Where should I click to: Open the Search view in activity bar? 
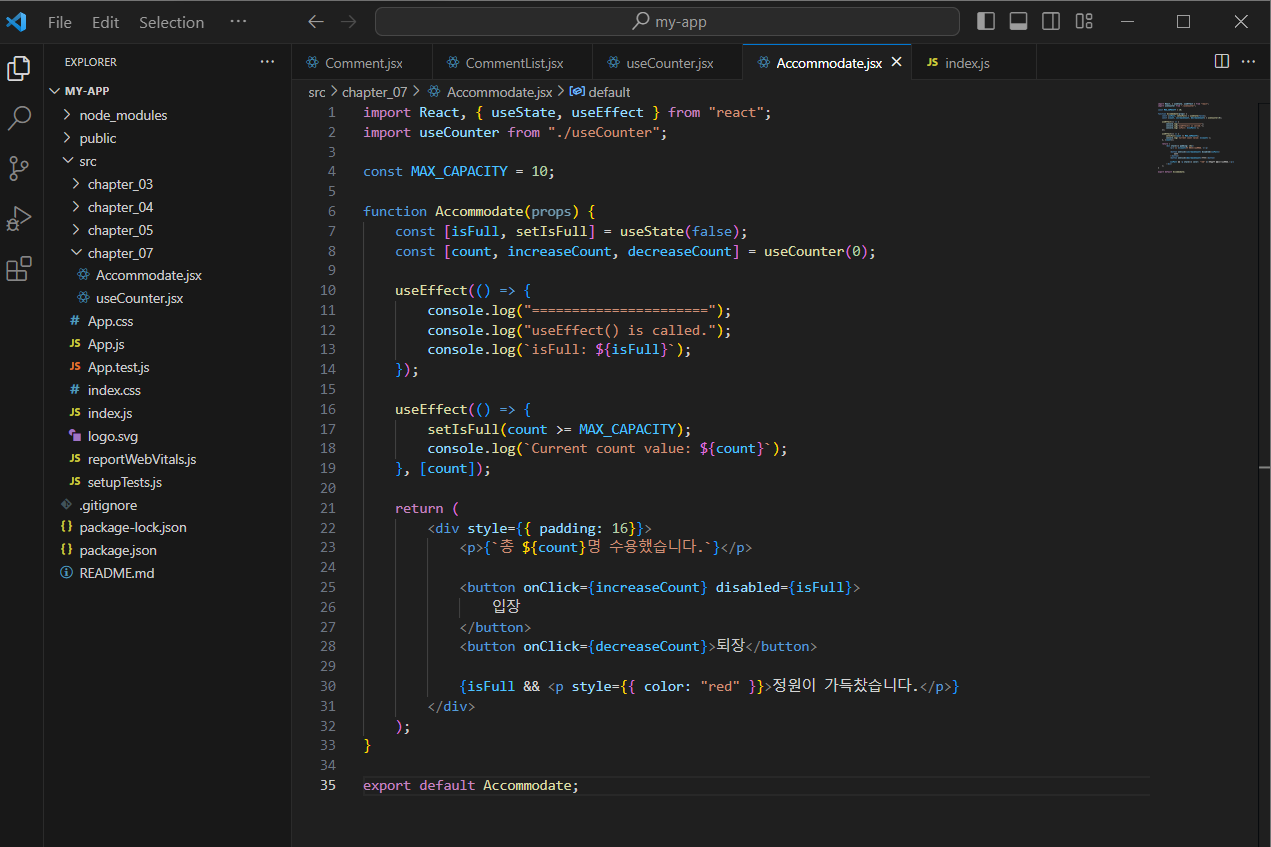(x=19, y=119)
